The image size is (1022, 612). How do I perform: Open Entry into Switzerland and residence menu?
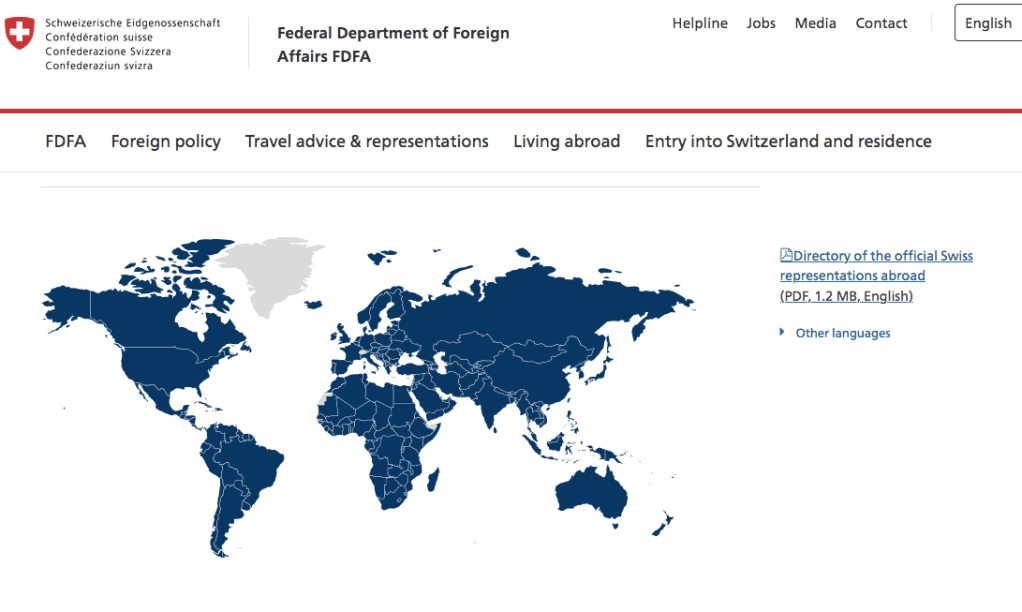(788, 141)
